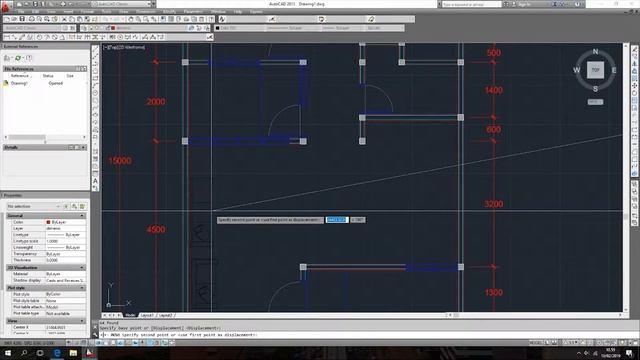Click Pan realtime icon in Standard toolbar

tap(131, 19)
